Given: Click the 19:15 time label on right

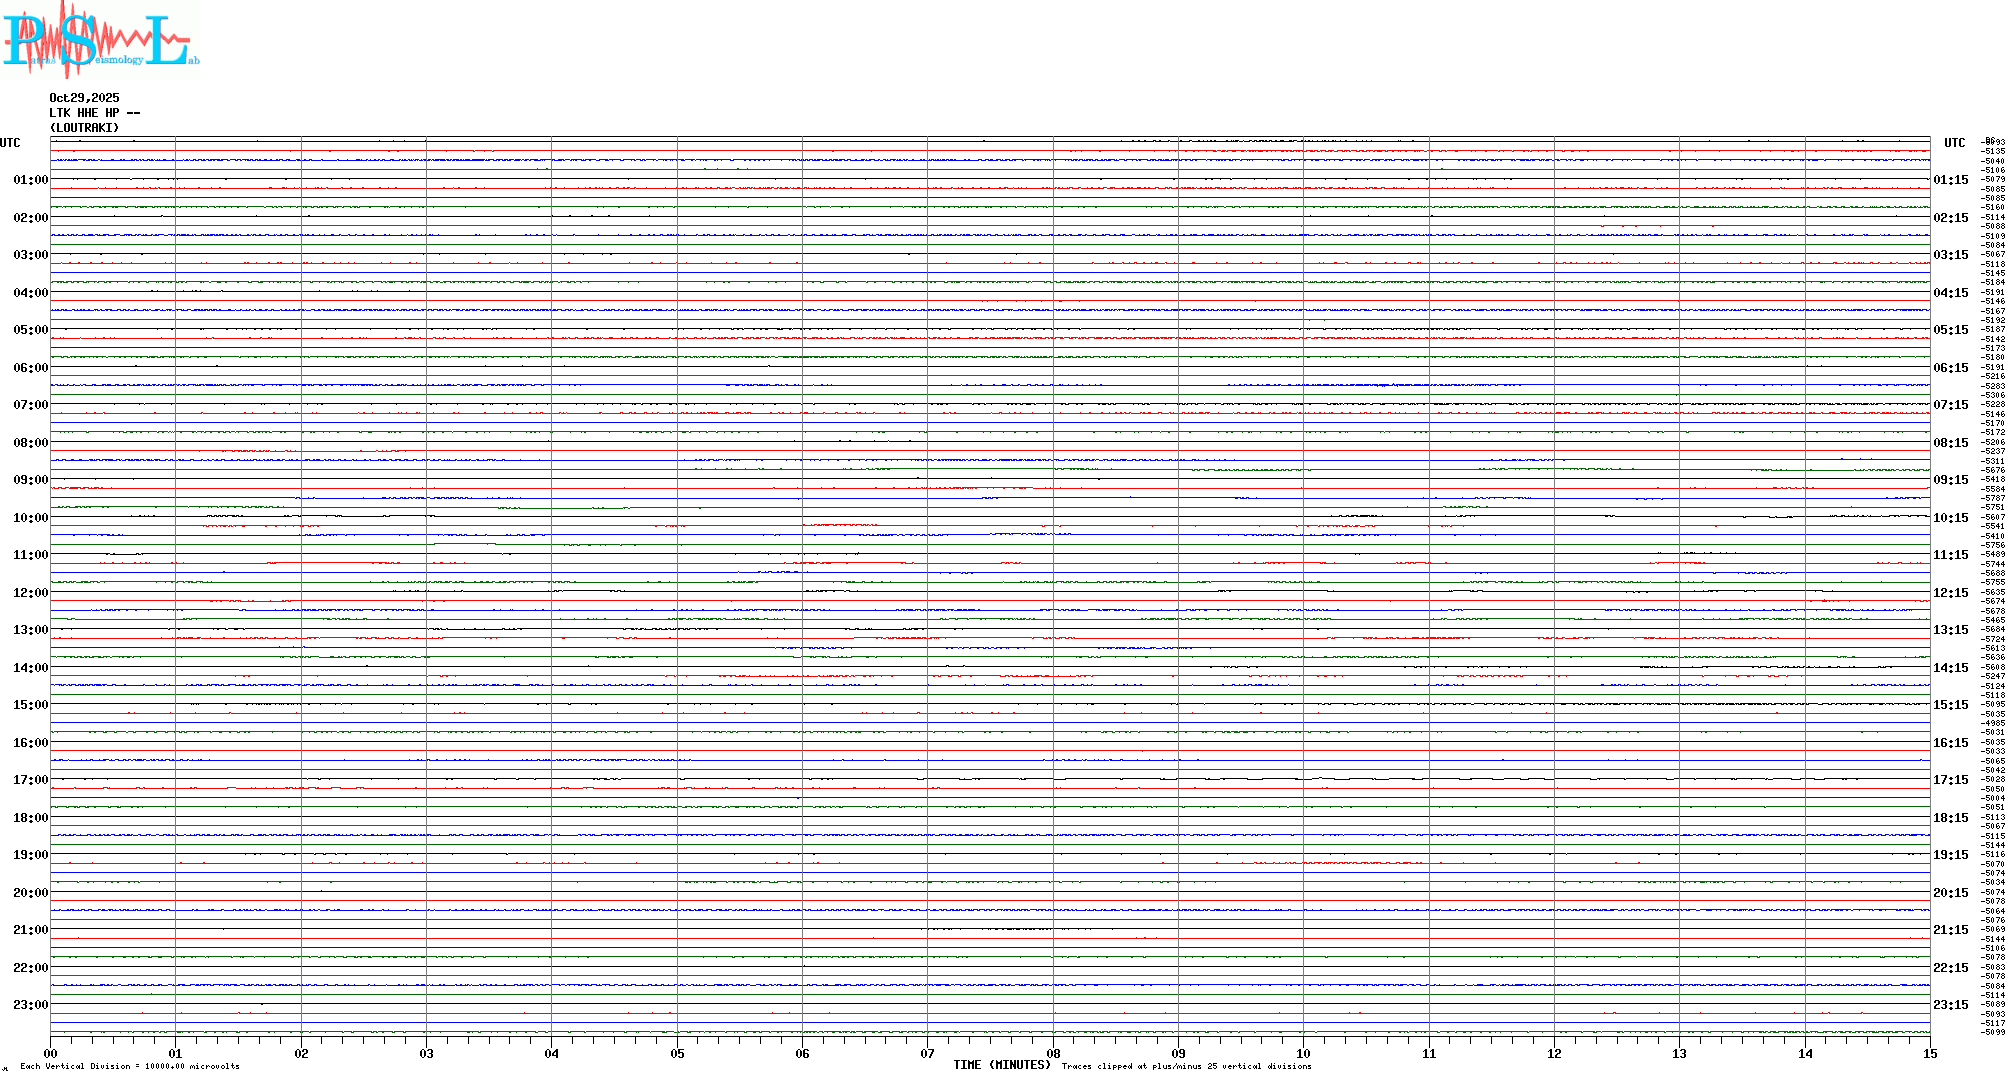Looking at the screenshot, I should point(1950,855).
